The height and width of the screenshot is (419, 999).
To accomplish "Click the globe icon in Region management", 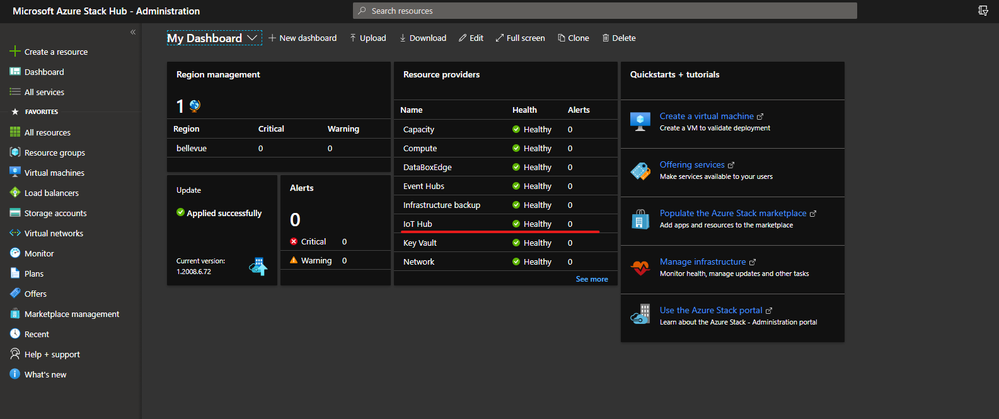I will [x=195, y=106].
